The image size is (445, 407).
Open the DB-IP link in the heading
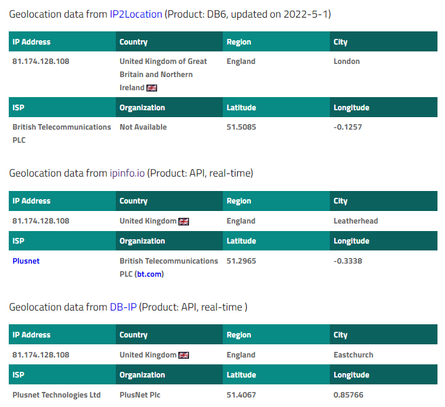point(123,307)
